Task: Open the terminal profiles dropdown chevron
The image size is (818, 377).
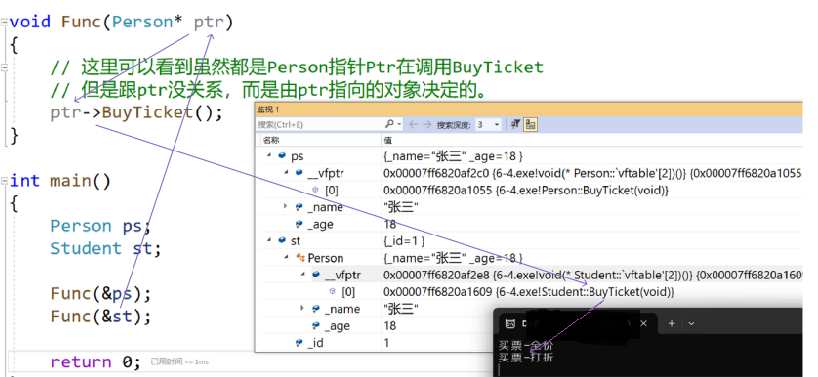Action: [x=691, y=323]
